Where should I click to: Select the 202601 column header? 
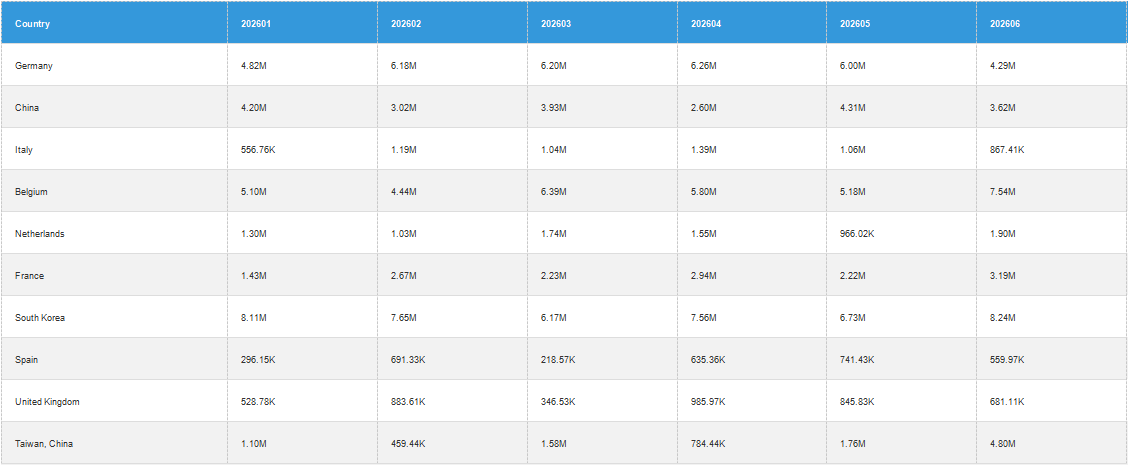(x=257, y=24)
